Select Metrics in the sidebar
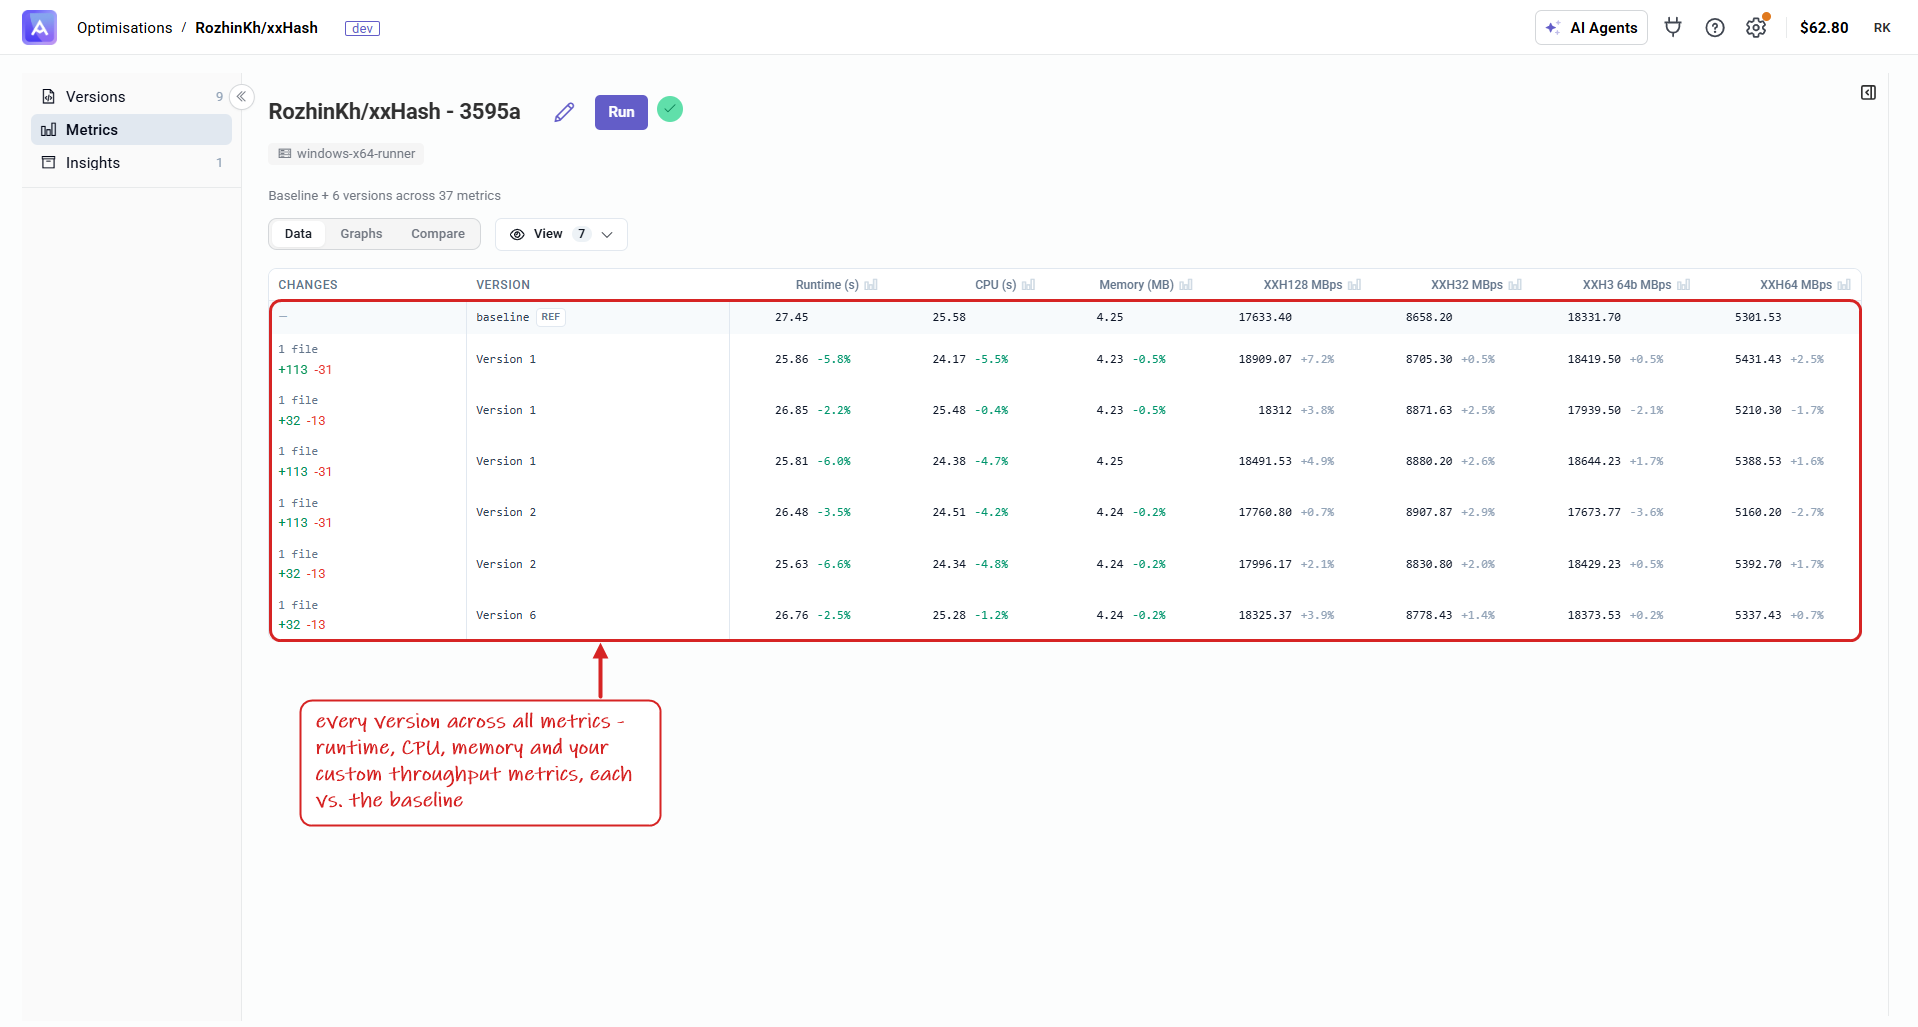Viewport: 1918px width, 1027px height. pos(131,130)
